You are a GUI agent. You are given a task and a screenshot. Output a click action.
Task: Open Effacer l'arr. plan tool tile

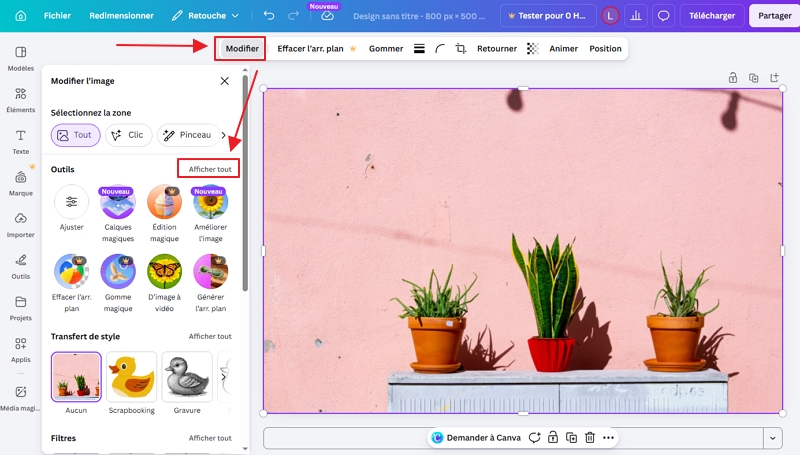[x=71, y=284]
